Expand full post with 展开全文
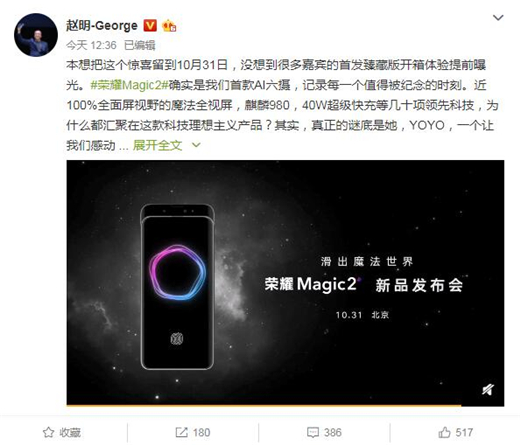The image size is (520, 445). [x=157, y=145]
